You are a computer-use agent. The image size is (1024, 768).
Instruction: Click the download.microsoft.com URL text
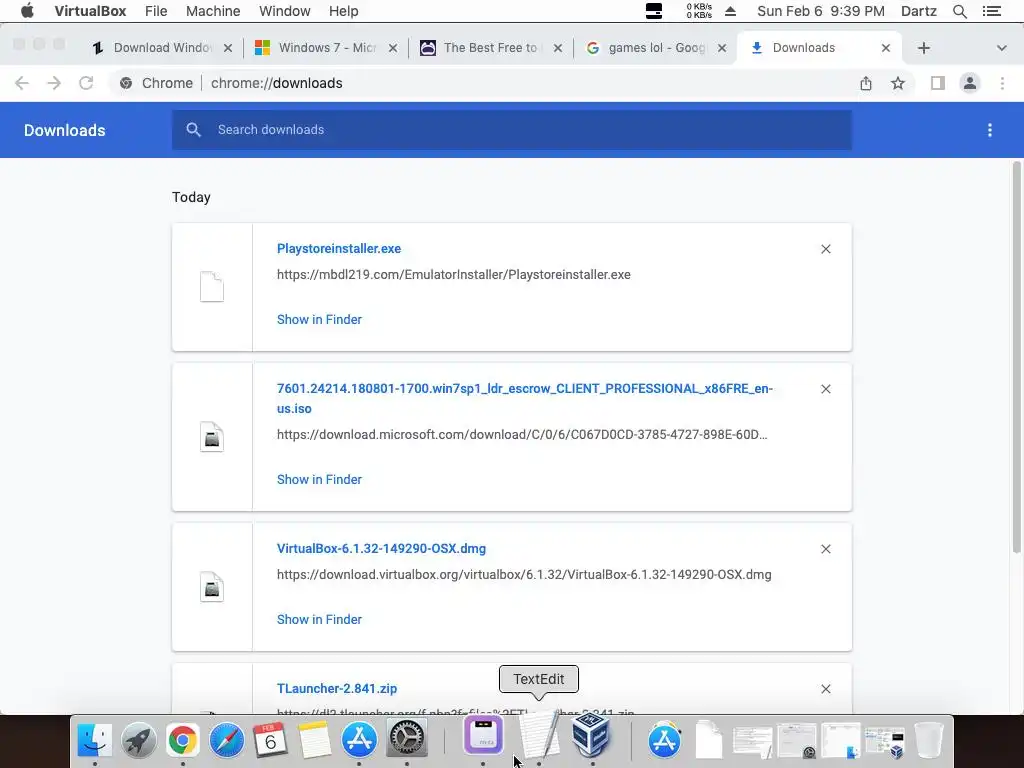coord(522,434)
